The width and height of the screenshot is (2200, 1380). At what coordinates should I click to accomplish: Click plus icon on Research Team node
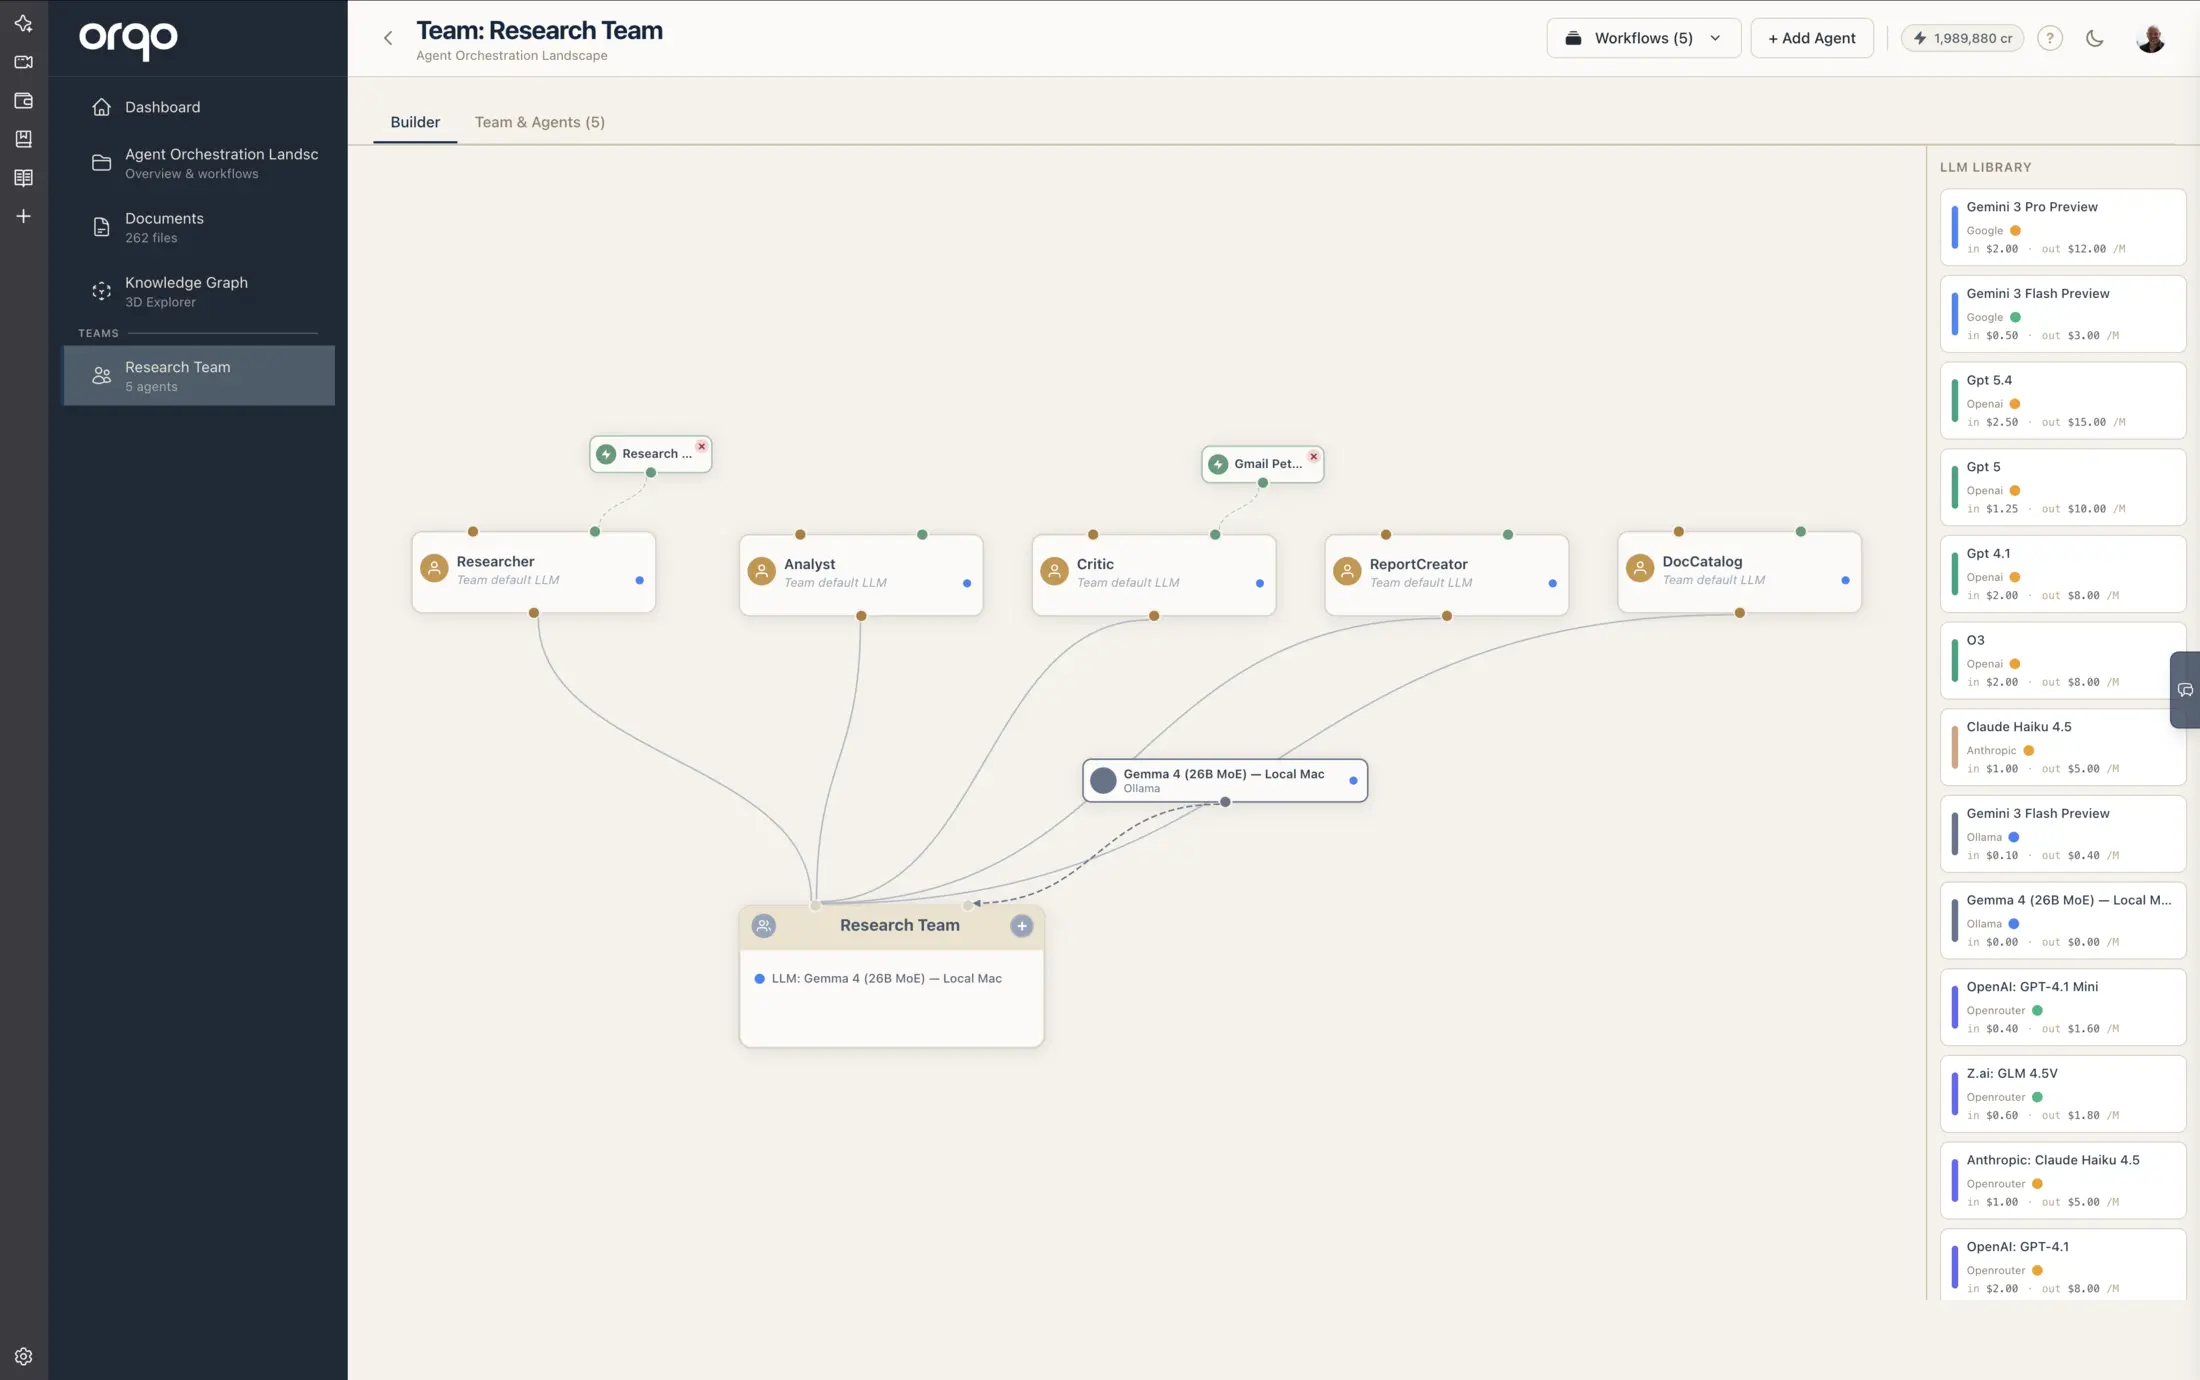click(1022, 926)
